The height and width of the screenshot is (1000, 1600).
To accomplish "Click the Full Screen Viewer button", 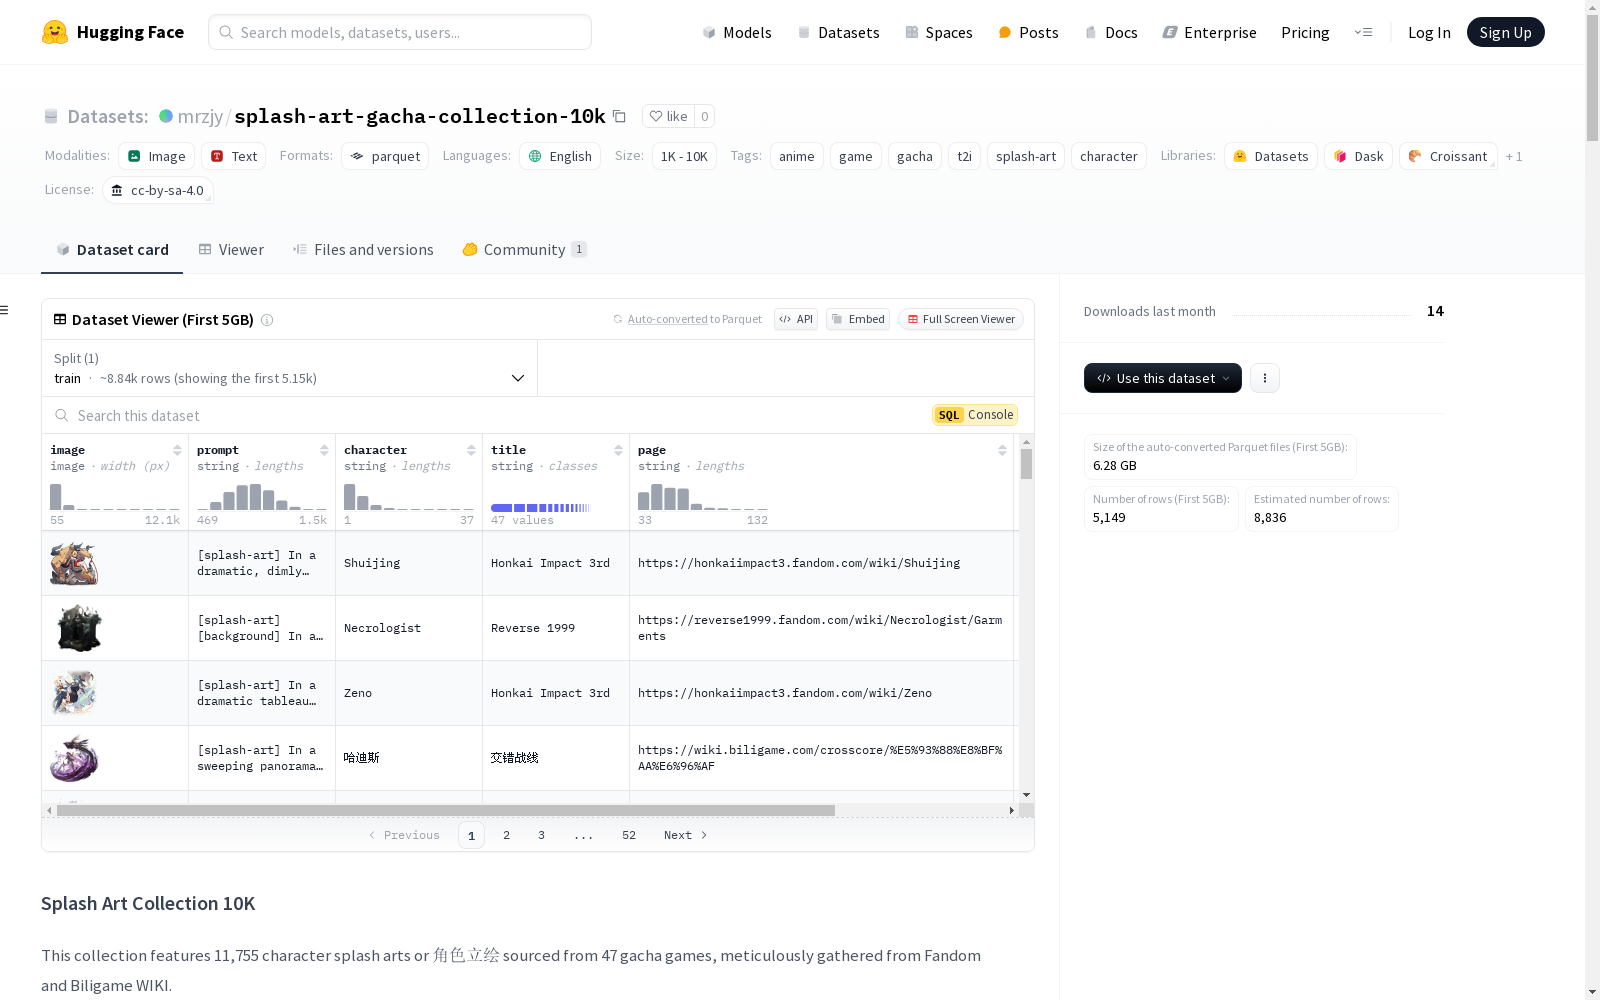I will point(960,319).
